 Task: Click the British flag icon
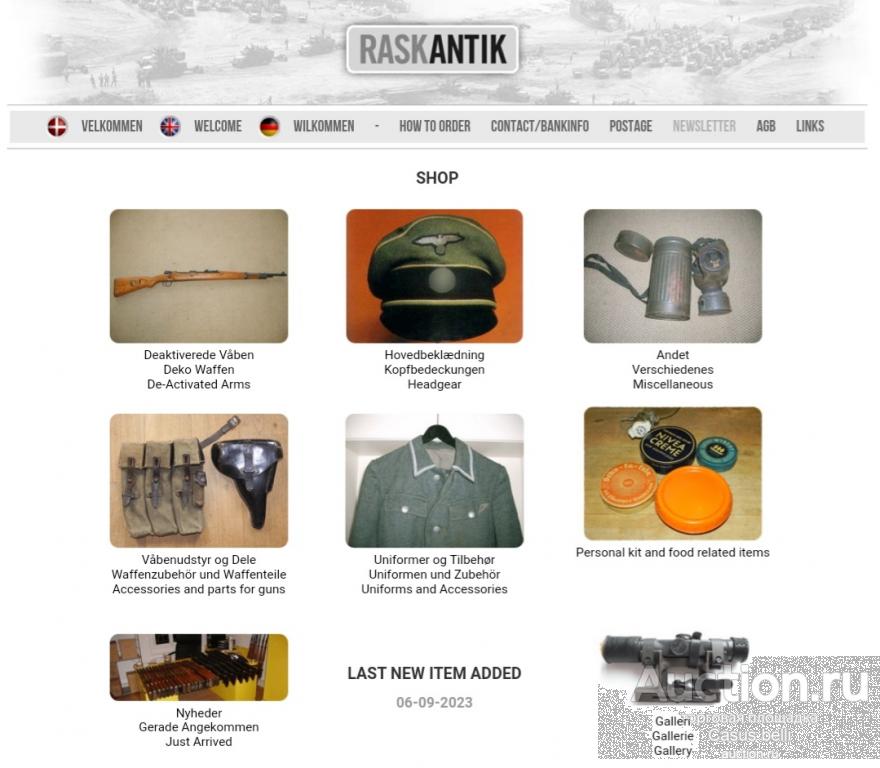click(x=170, y=126)
